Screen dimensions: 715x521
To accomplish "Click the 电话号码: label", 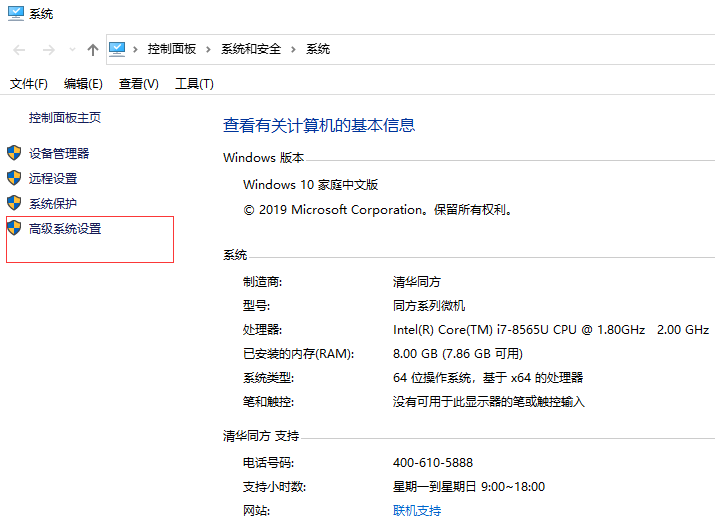I will (269, 463).
